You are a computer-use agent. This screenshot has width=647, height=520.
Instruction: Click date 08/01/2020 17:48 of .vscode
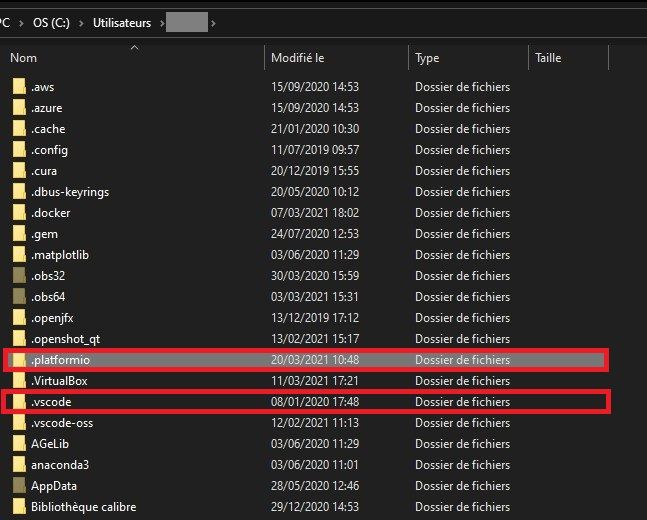tap(315, 402)
